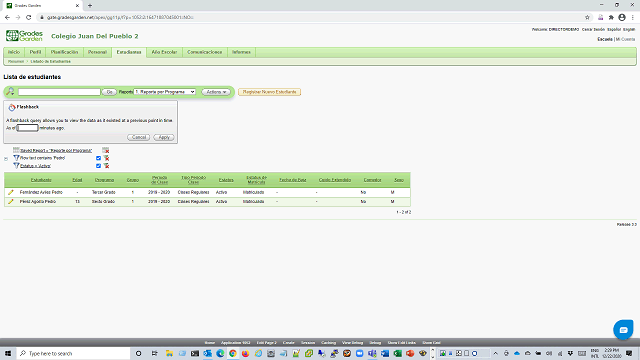Focus the Flashback minutes ago field
Image resolution: width=640 pixels, height=360 pixels.
click(27, 128)
